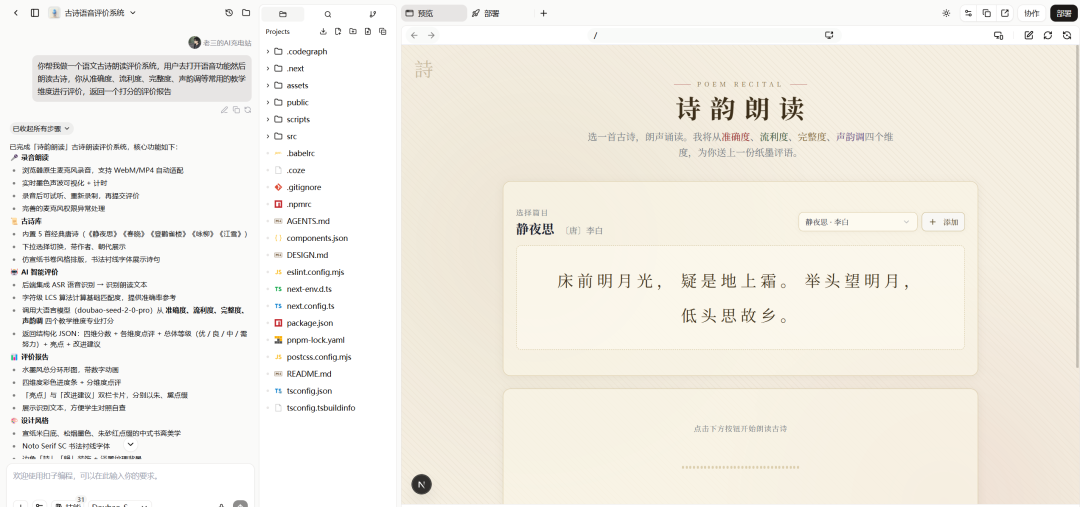Click the refresh file icon in Projects row
The image size is (1080, 507).
pyautogui.click(x=338, y=32)
